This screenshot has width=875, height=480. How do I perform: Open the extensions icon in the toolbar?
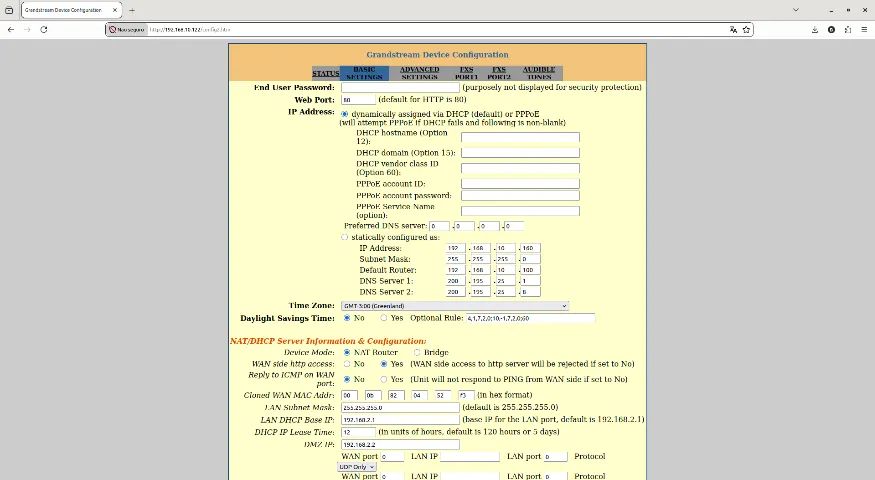click(x=848, y=30)
